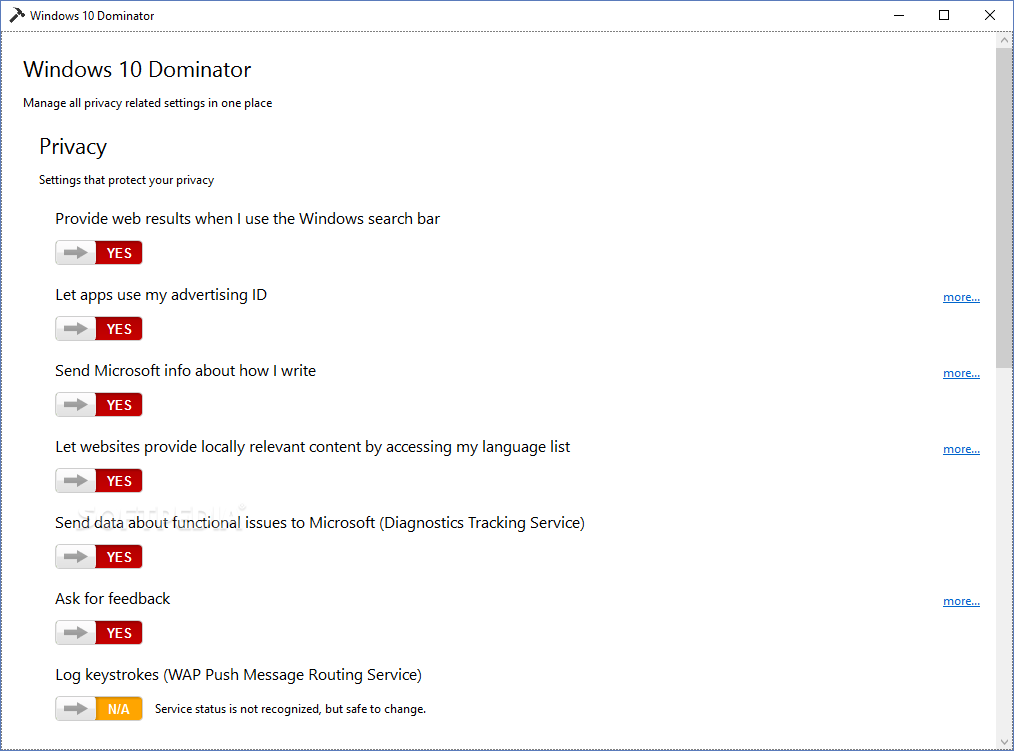This screenshot has height=751, width=1014.
Task: Click 'Send Microsoft info about how I write' label
Action: pos(186,371)
